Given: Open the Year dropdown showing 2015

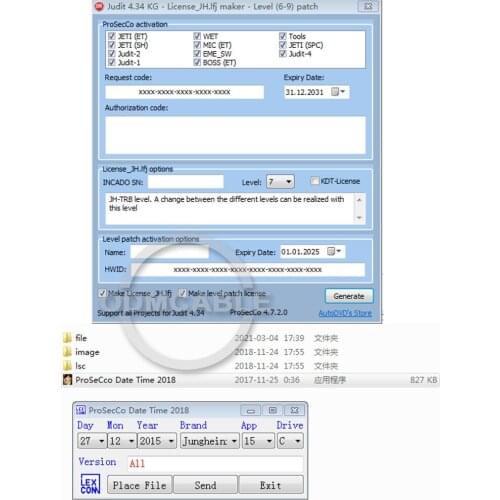Looking at the screenshot, I should (x=157, y=441).
